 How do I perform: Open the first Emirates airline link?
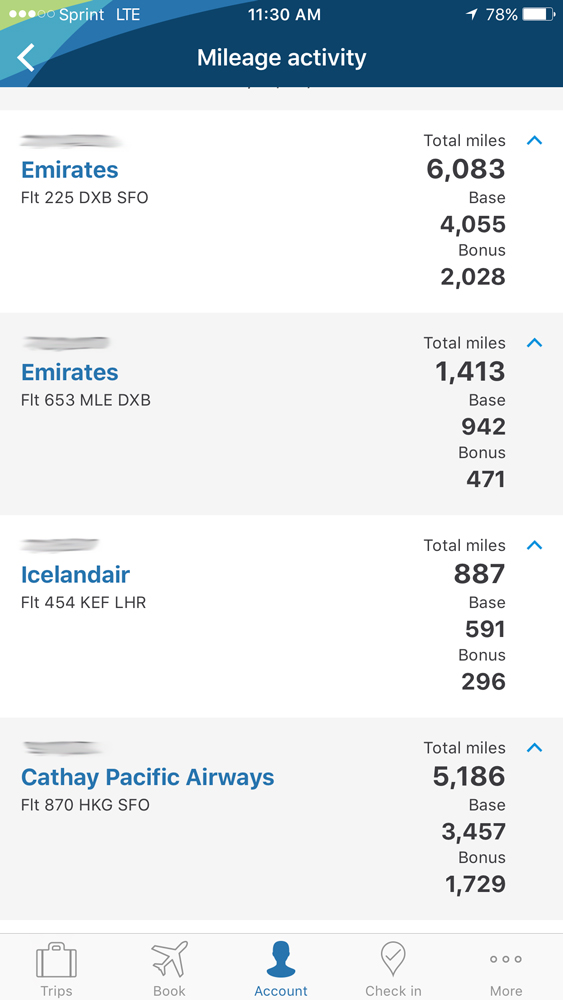tap(69, 170)
